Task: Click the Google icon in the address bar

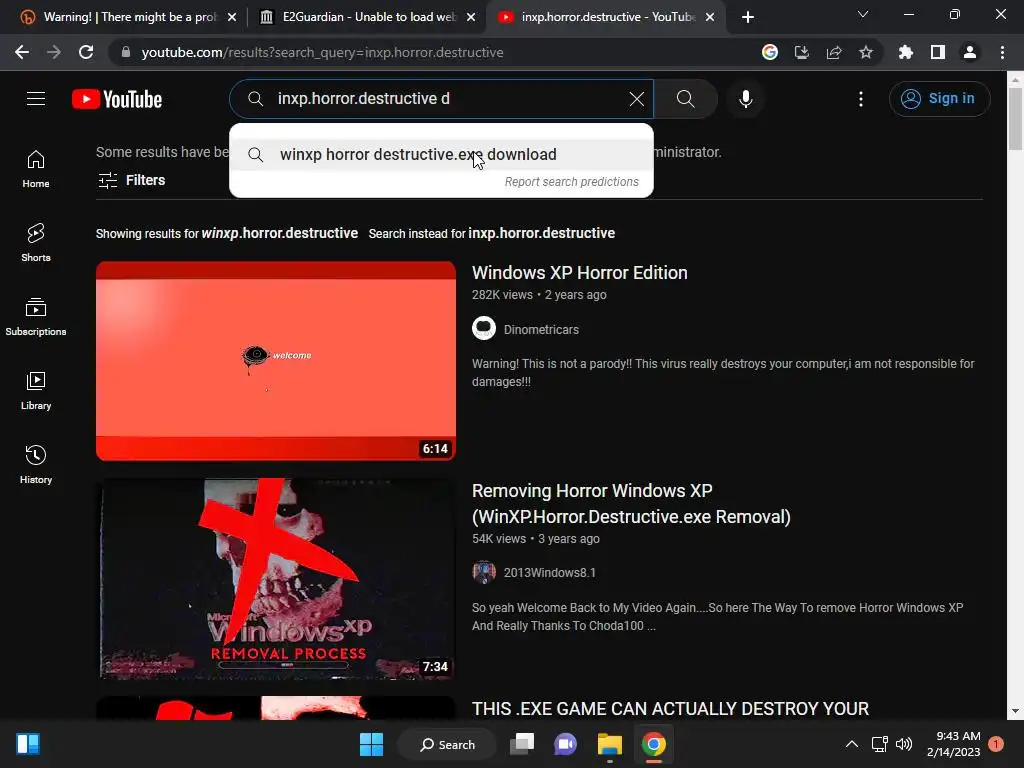Action: pyautogui.click(x=769, y=52)
